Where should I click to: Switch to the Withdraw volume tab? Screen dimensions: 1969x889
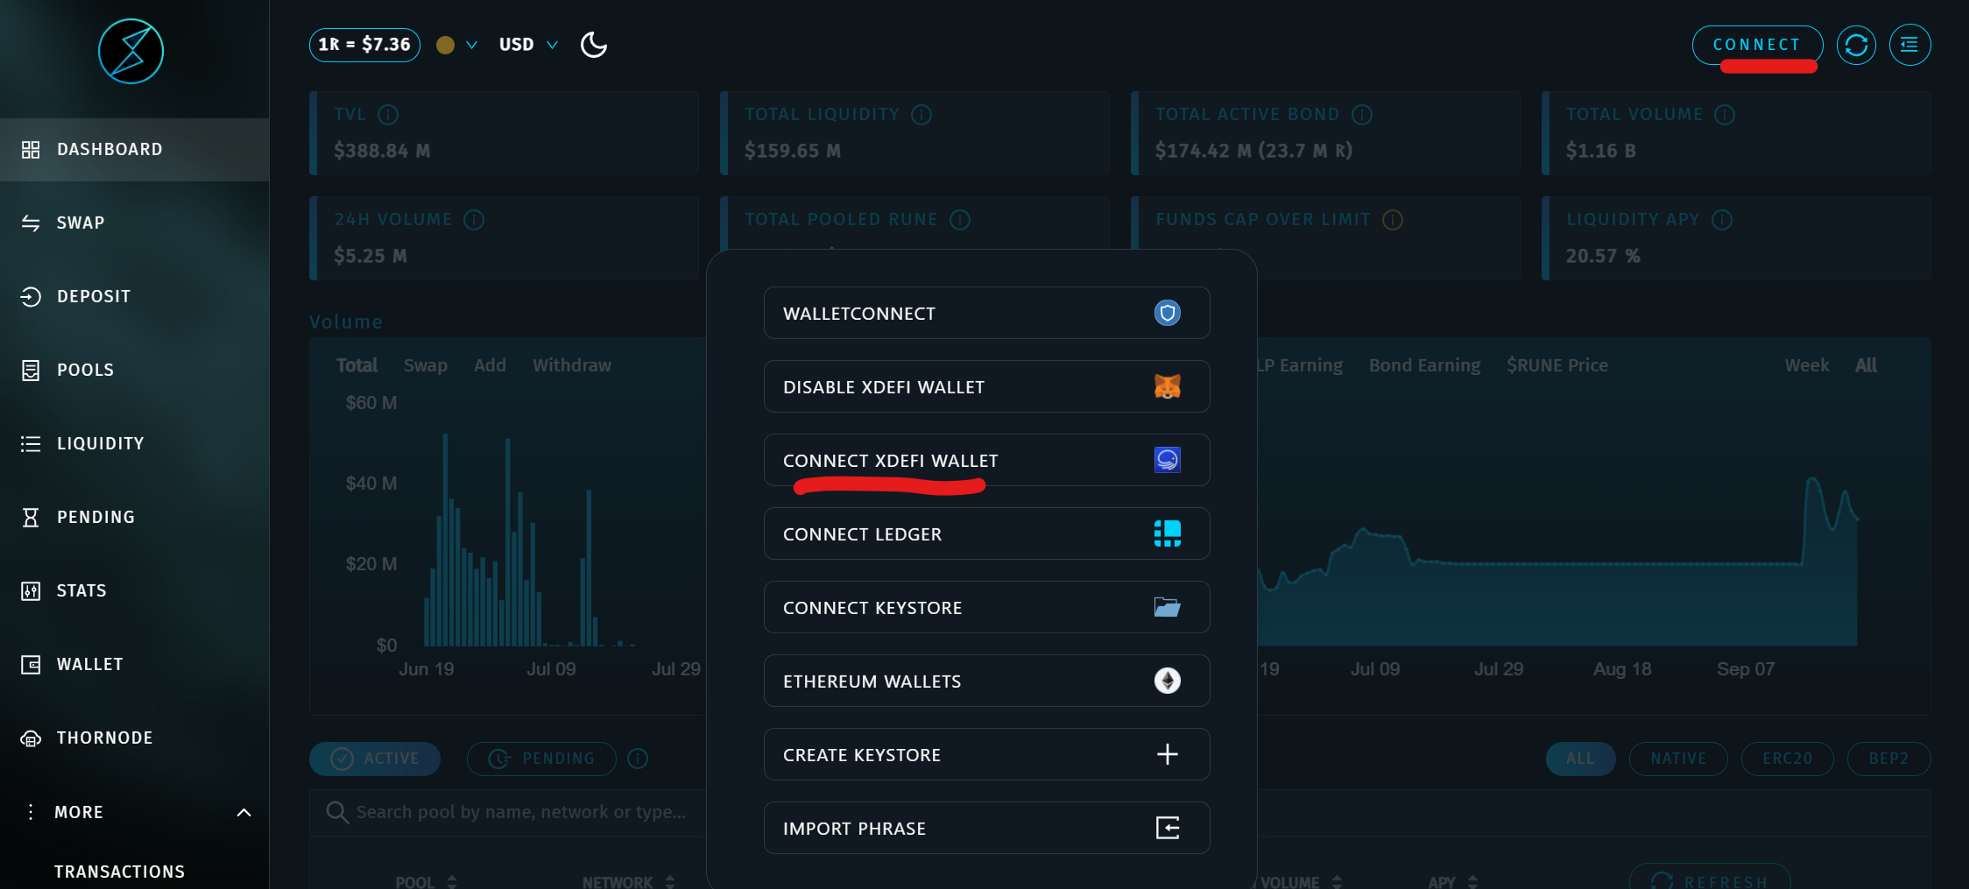572,366
